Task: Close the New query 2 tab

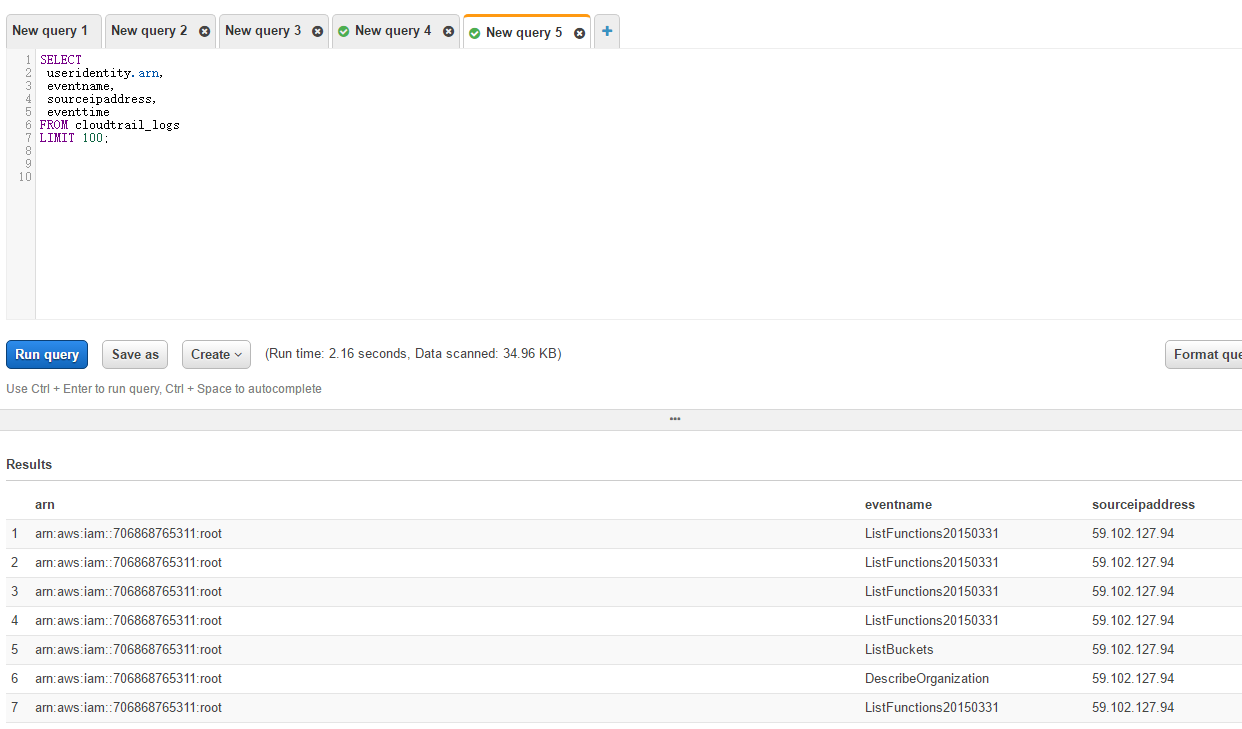Action: (x=204, y=31)
